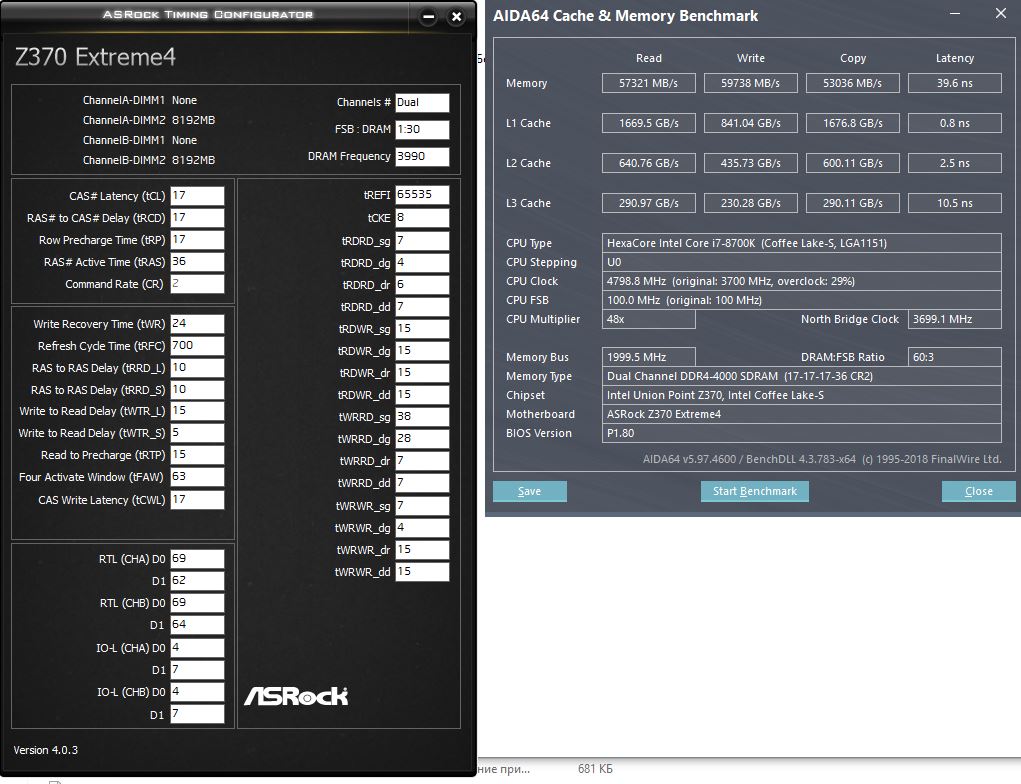Click the tWRWR_dd field
Screen dimensions: 1021x784
[x=422, y=572]
